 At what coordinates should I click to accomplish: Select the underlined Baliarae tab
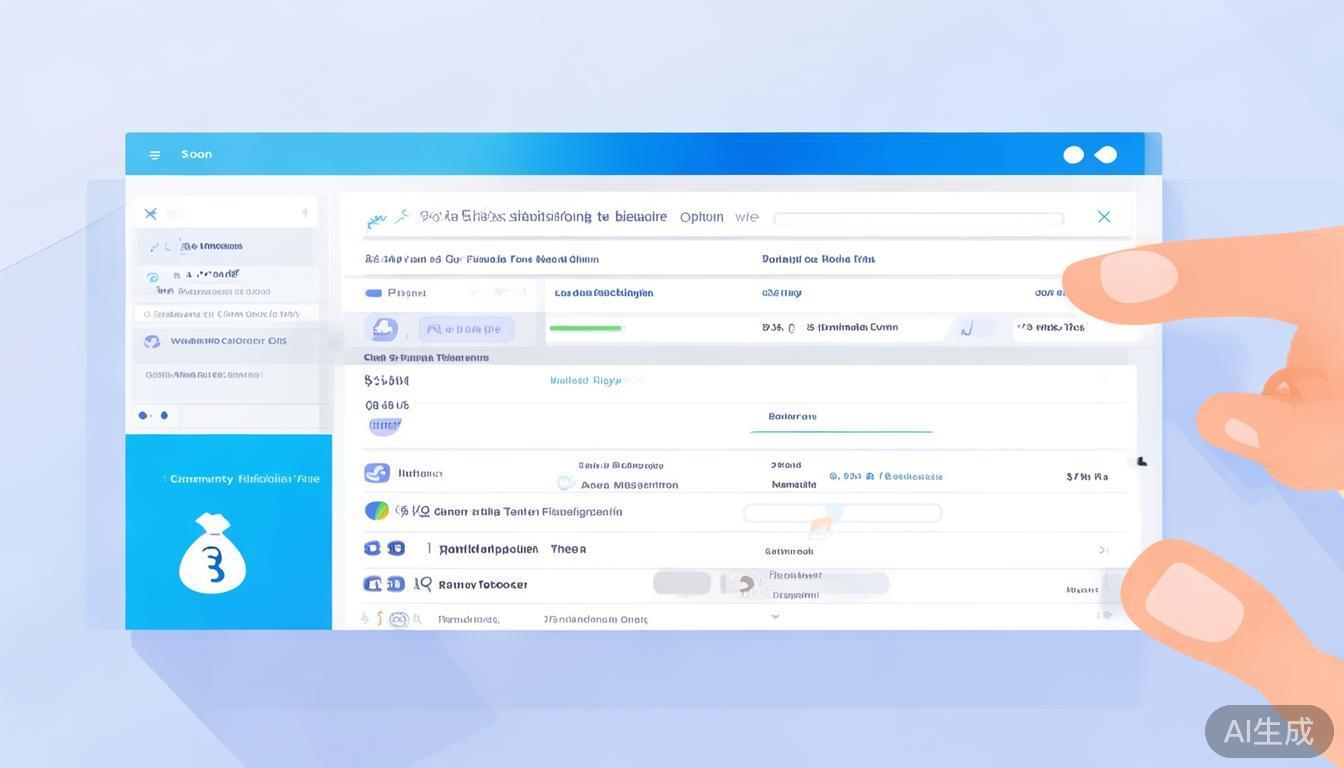tap(792, 417)
